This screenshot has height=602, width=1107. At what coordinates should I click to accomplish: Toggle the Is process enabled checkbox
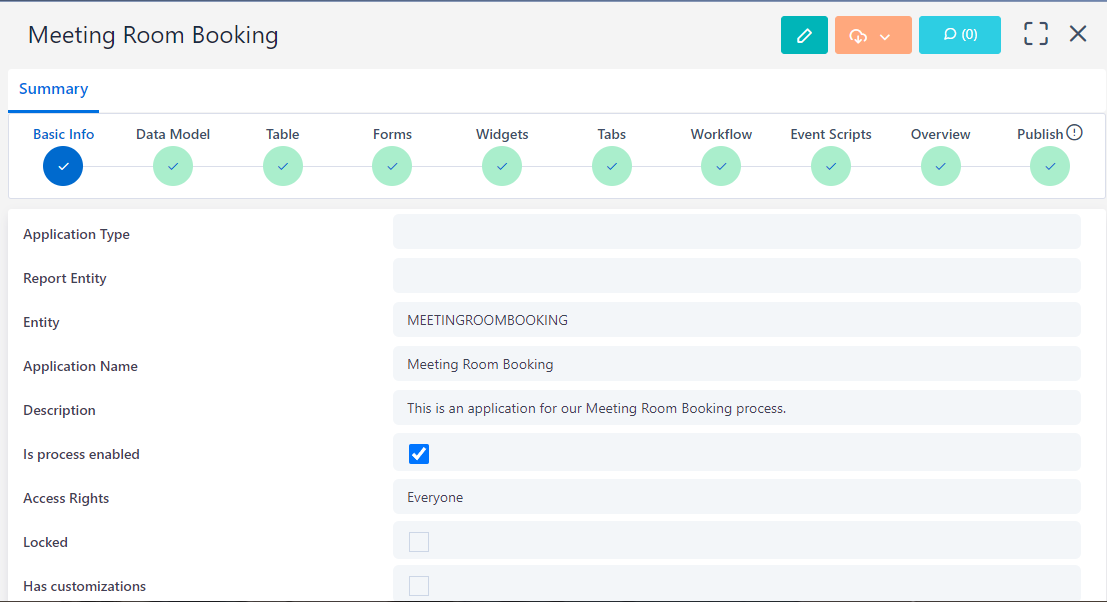coord(419,454)
